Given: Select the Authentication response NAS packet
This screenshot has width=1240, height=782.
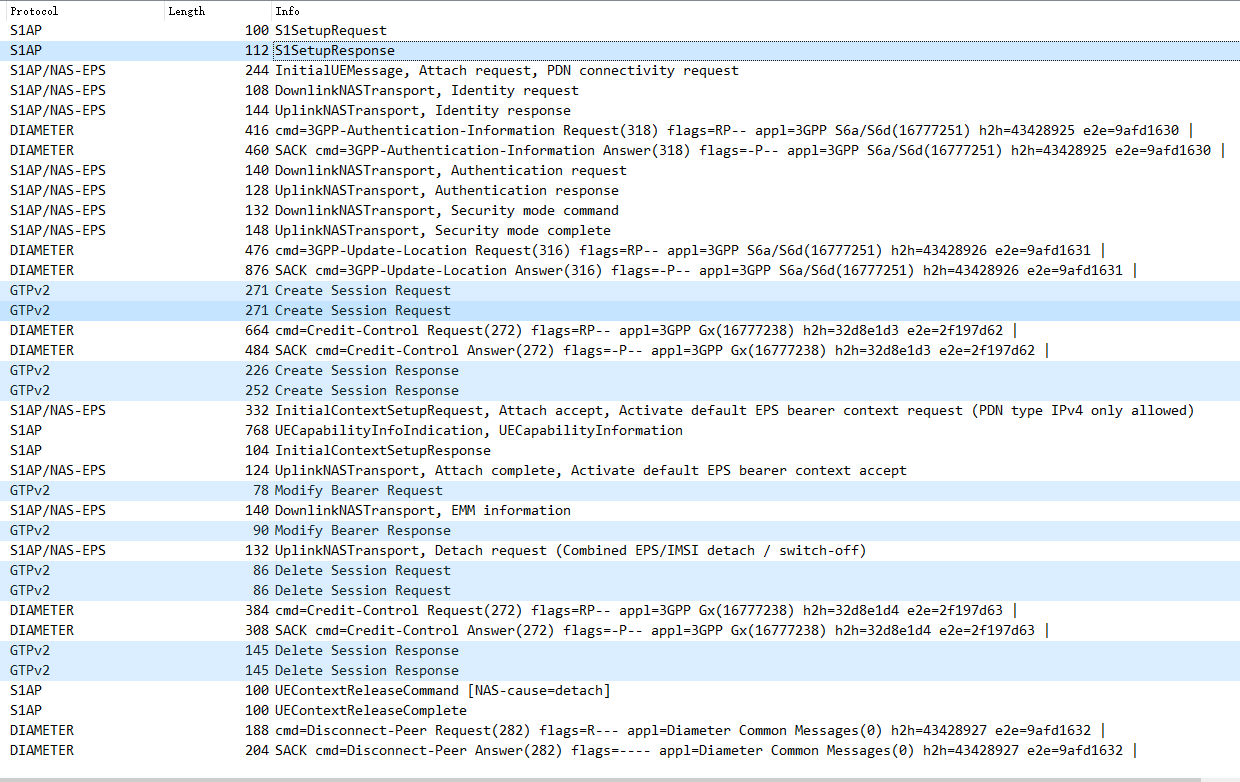Looking at the screenshot, I should coord(620,191).
